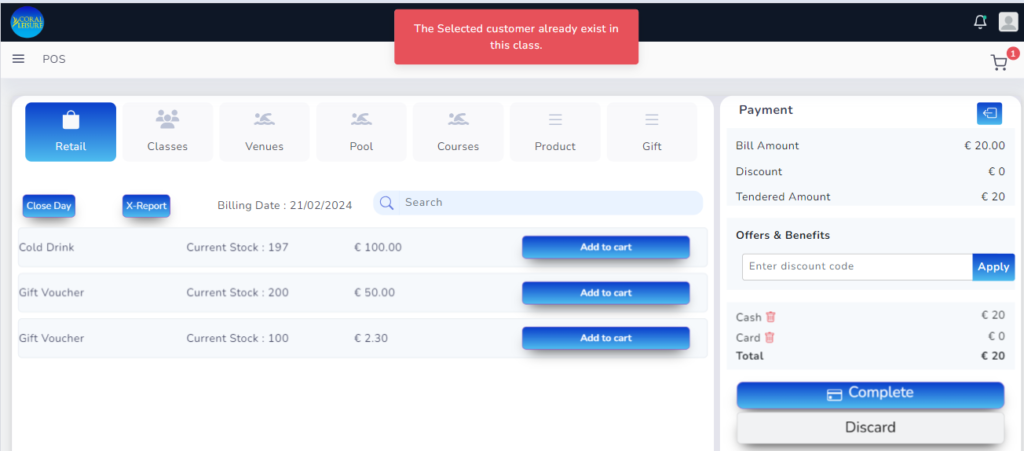Screen dimensions: 1024x451
Task: Open the shopping cart icon
Action: pos(999,63)
